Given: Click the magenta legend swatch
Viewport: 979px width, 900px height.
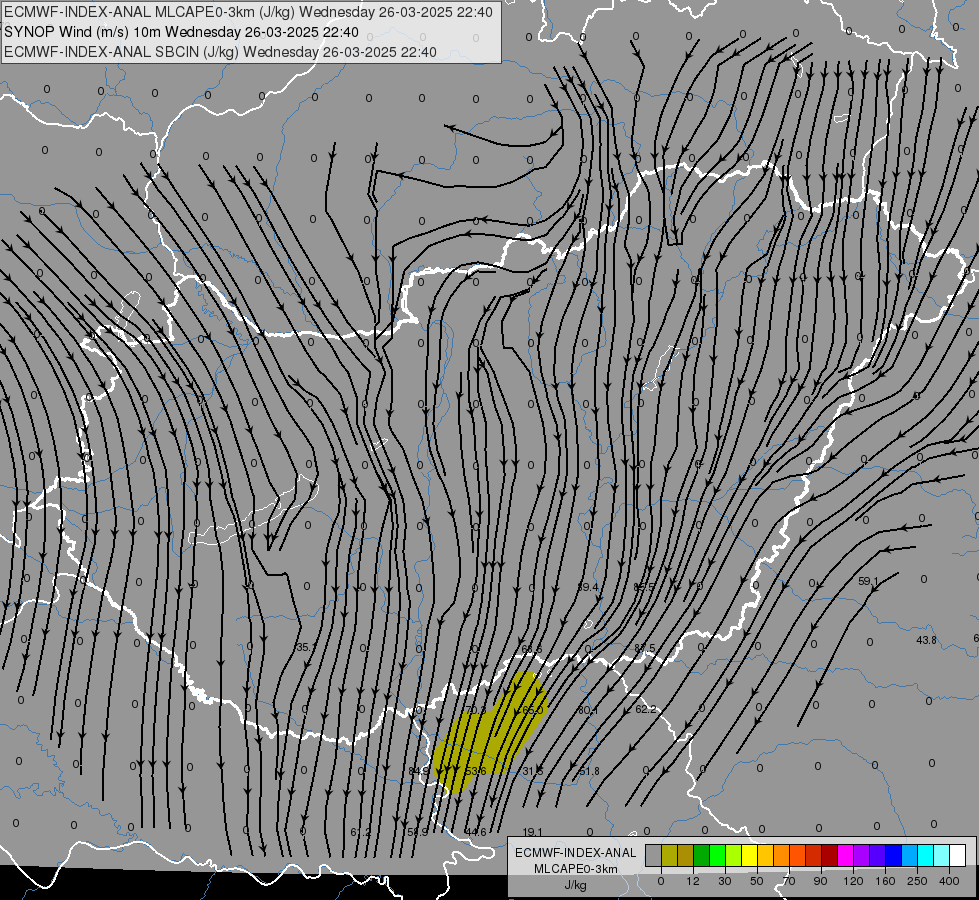Looking at the screenshot, I should click(846, 855).
